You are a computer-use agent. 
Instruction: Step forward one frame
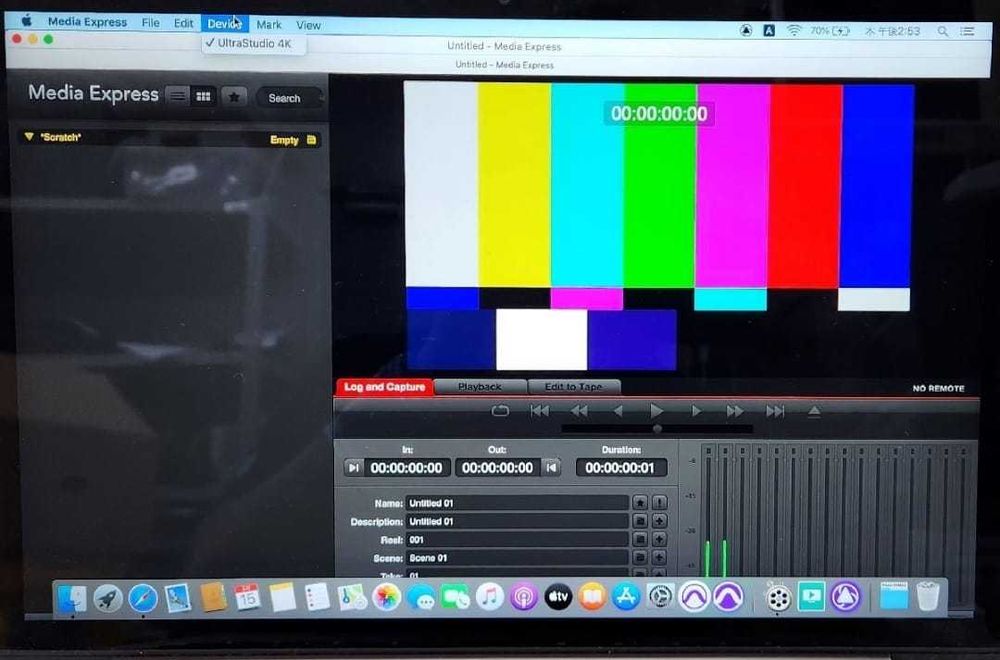(696, 411)
